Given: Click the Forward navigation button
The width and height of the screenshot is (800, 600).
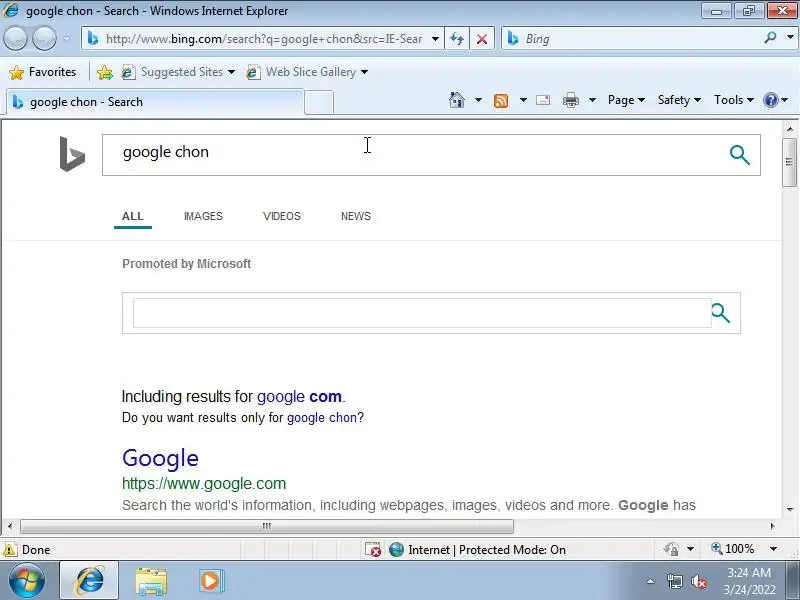Looking at the screenshot, I should click(x=44, y=39).
